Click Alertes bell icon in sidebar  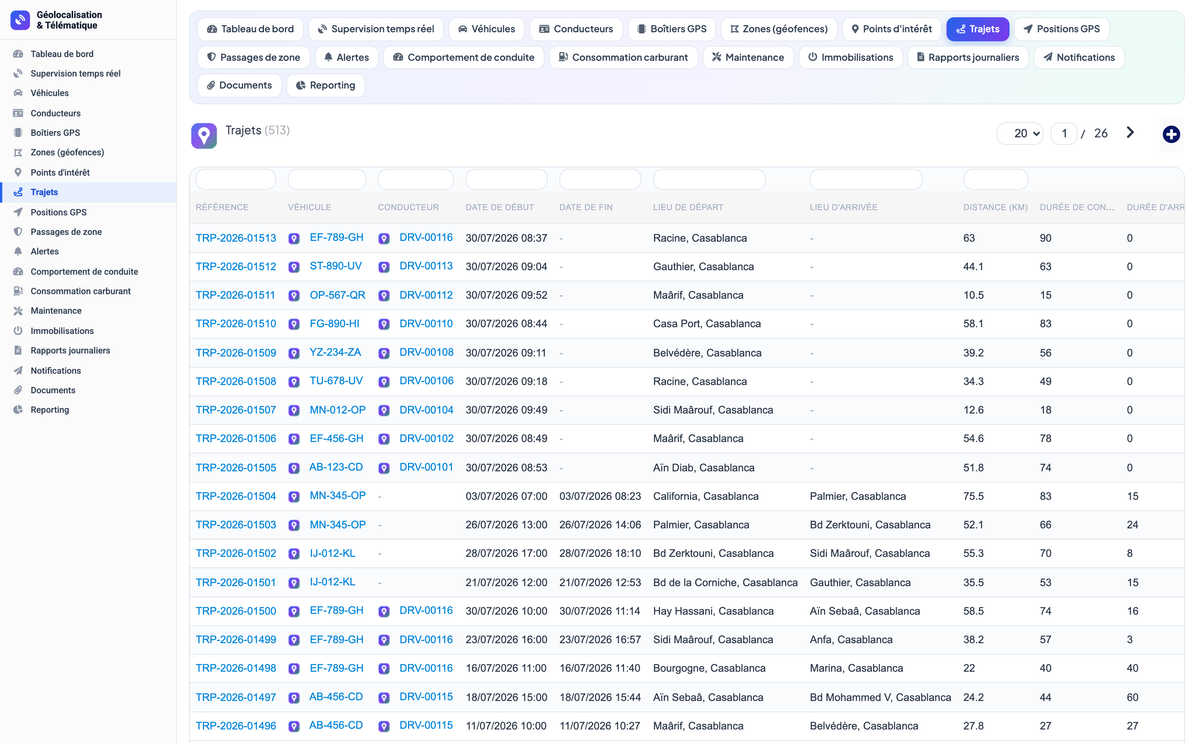tap(18, 252)
